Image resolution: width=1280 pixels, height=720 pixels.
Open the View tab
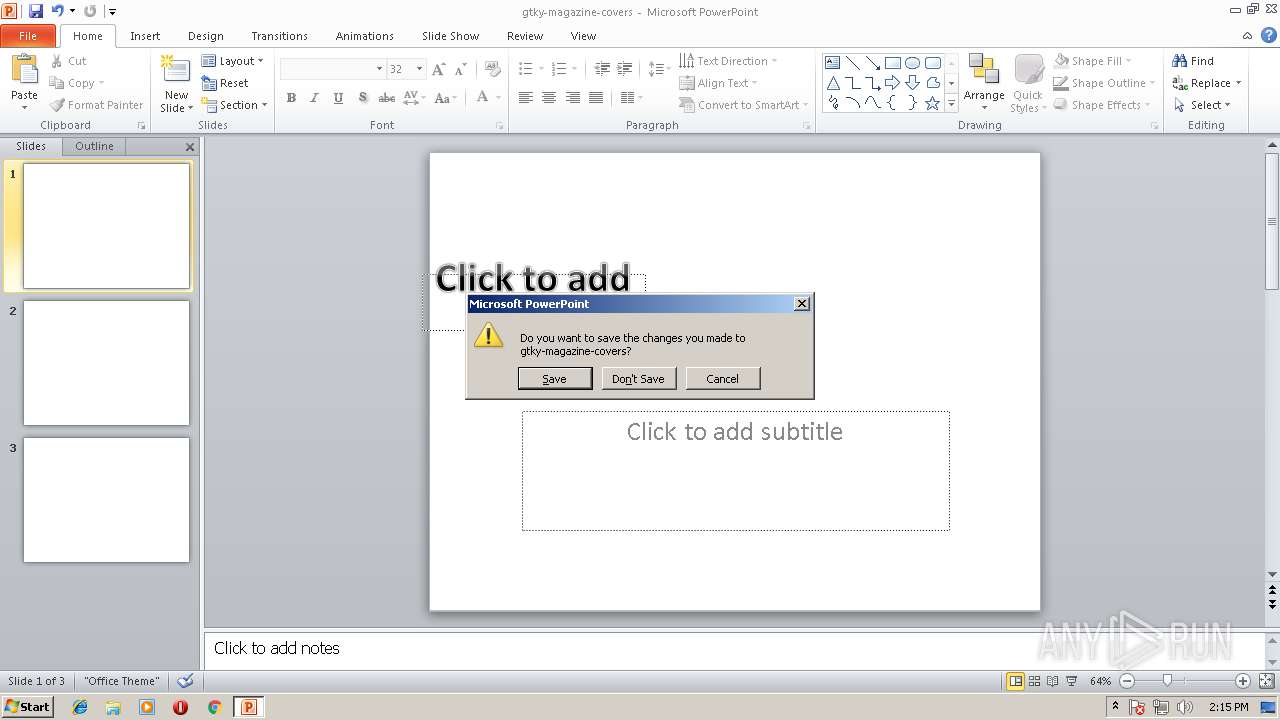click(583, 36)
